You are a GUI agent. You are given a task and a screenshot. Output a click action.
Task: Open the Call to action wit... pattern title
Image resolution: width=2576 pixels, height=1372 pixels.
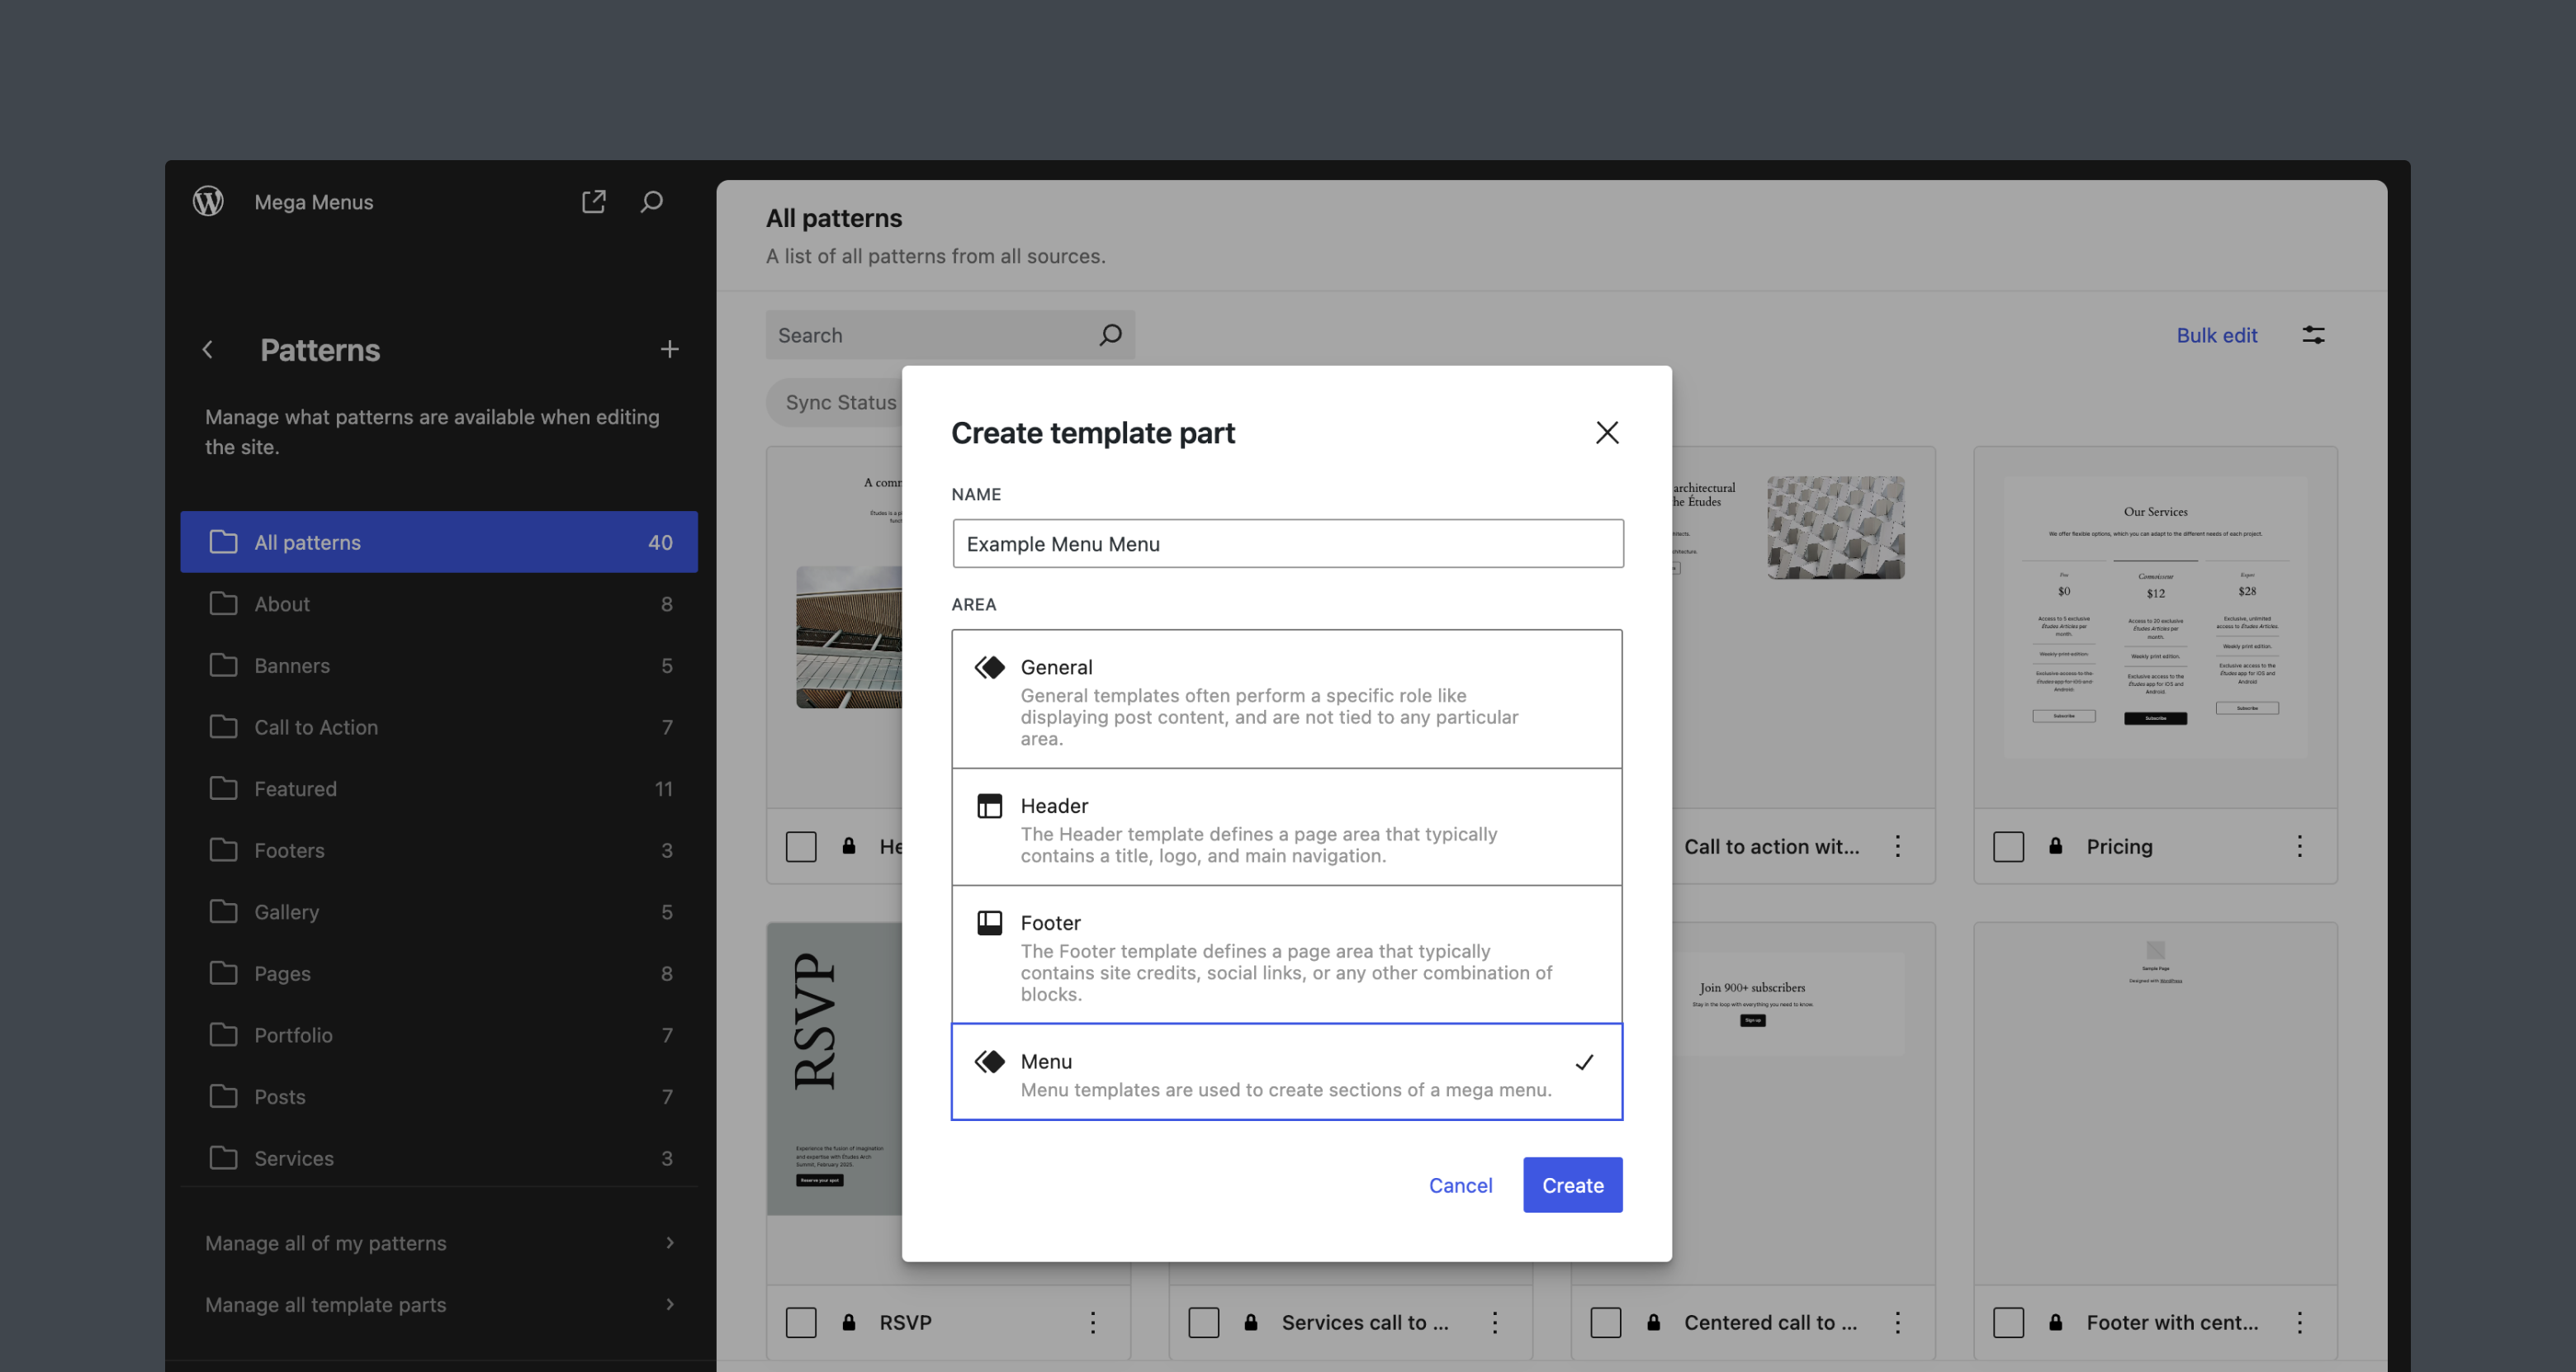pos(1771,846)
